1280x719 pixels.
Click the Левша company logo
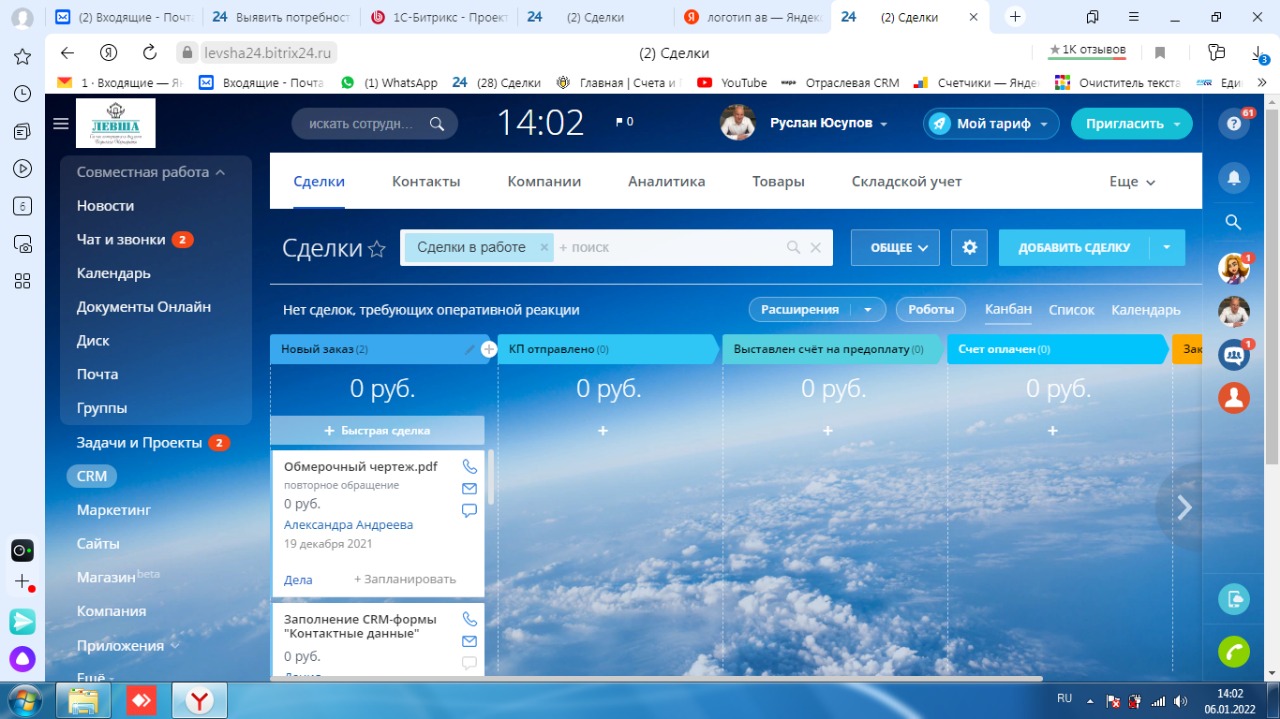(115, 123)
